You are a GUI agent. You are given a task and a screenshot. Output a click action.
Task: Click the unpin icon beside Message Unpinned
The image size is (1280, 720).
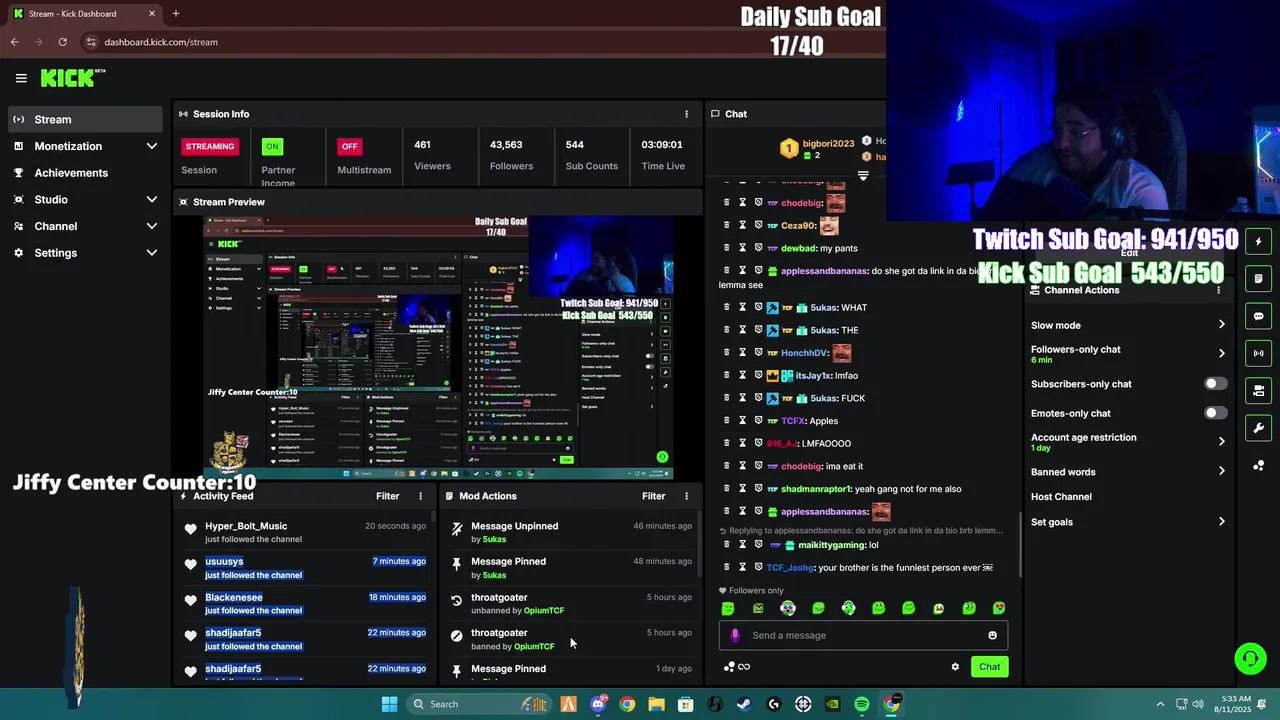(457, 529)
